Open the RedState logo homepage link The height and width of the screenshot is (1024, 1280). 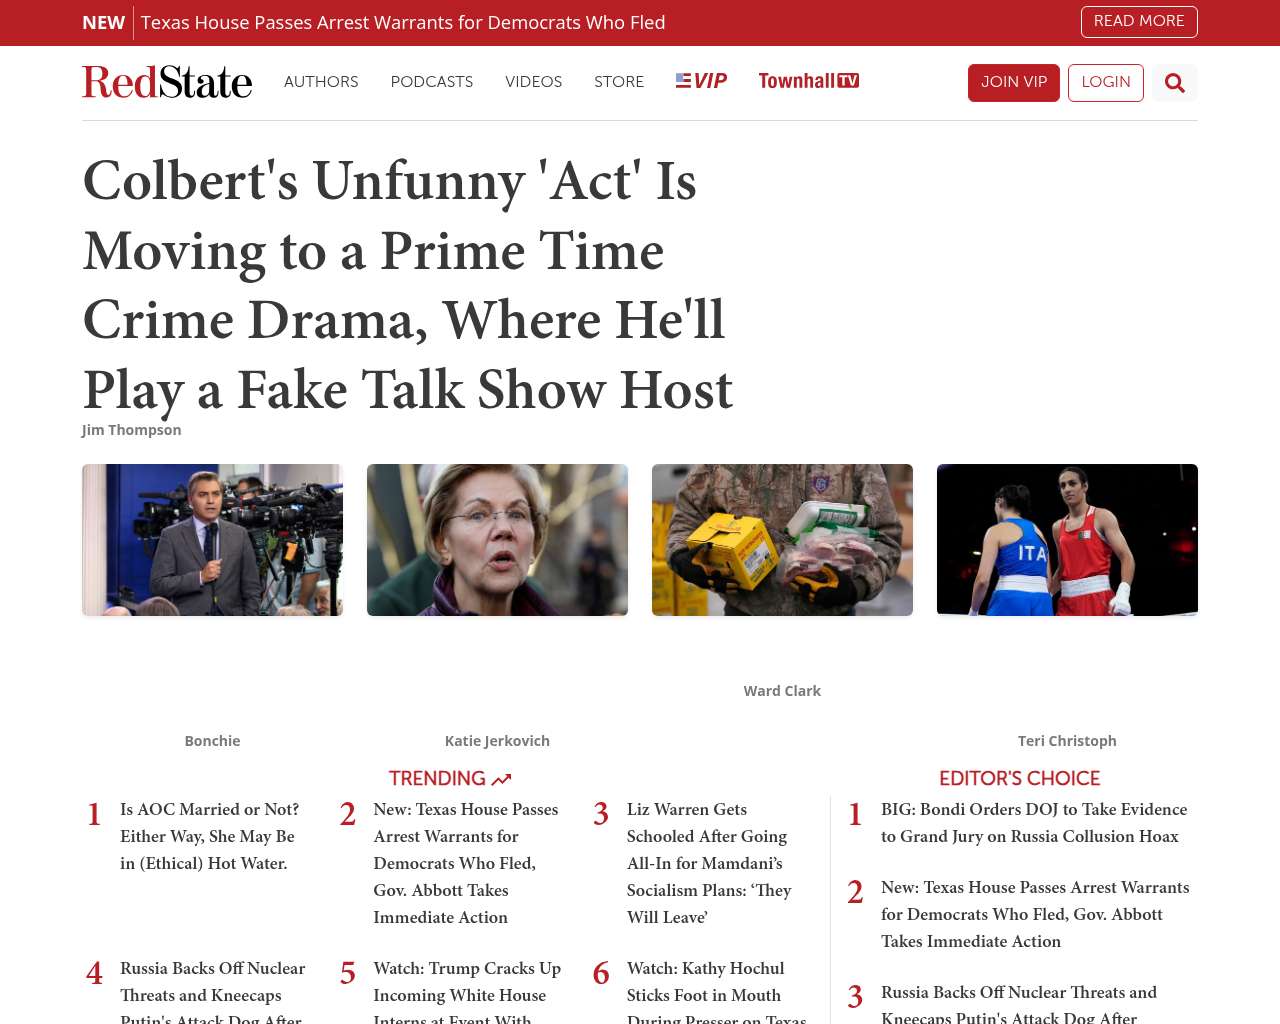[x=167, y=82]
